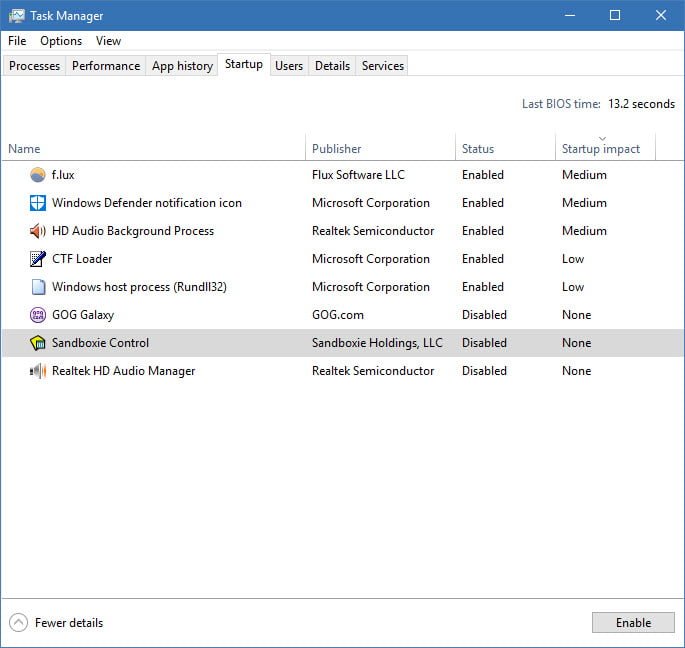Click the GOG Galaxy purple icon
The image size is (685, 648).
click(x=38, y=315)
